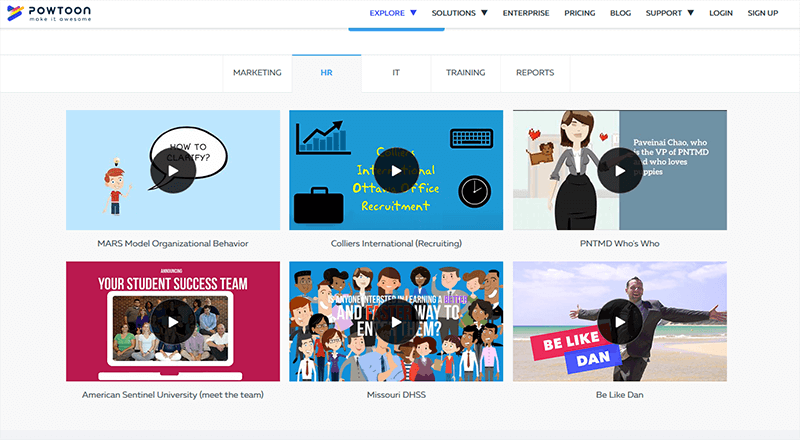Viewport: 800px width, 440px height.
Task: Select the HR tab
Action: pos(327,73)
